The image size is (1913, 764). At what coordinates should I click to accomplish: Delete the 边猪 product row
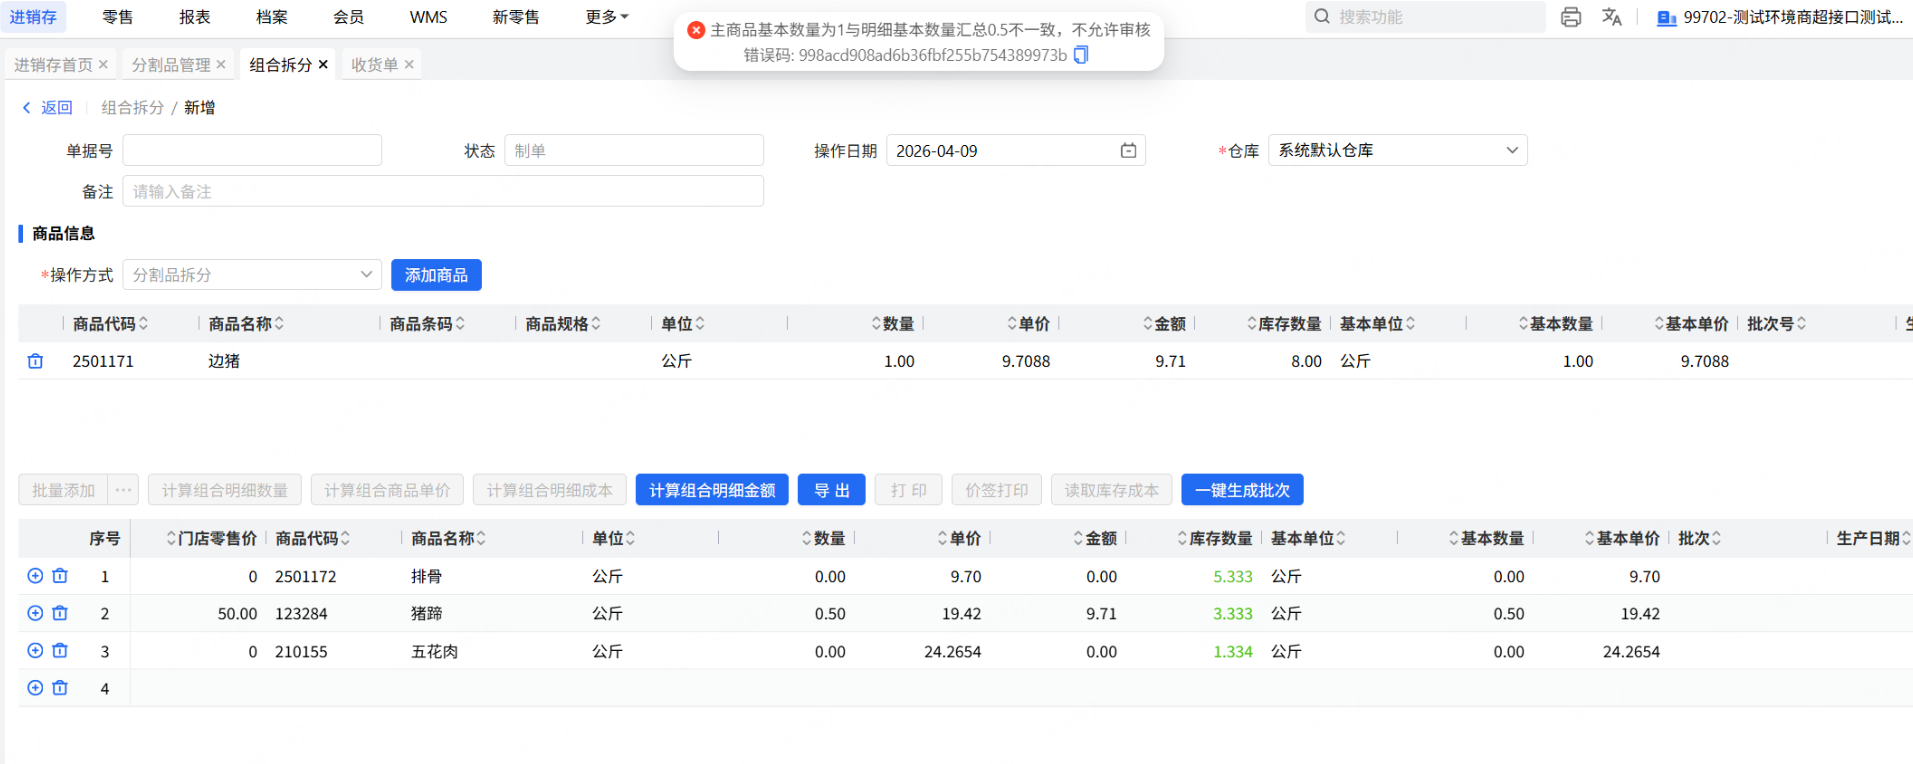[35, 361]
